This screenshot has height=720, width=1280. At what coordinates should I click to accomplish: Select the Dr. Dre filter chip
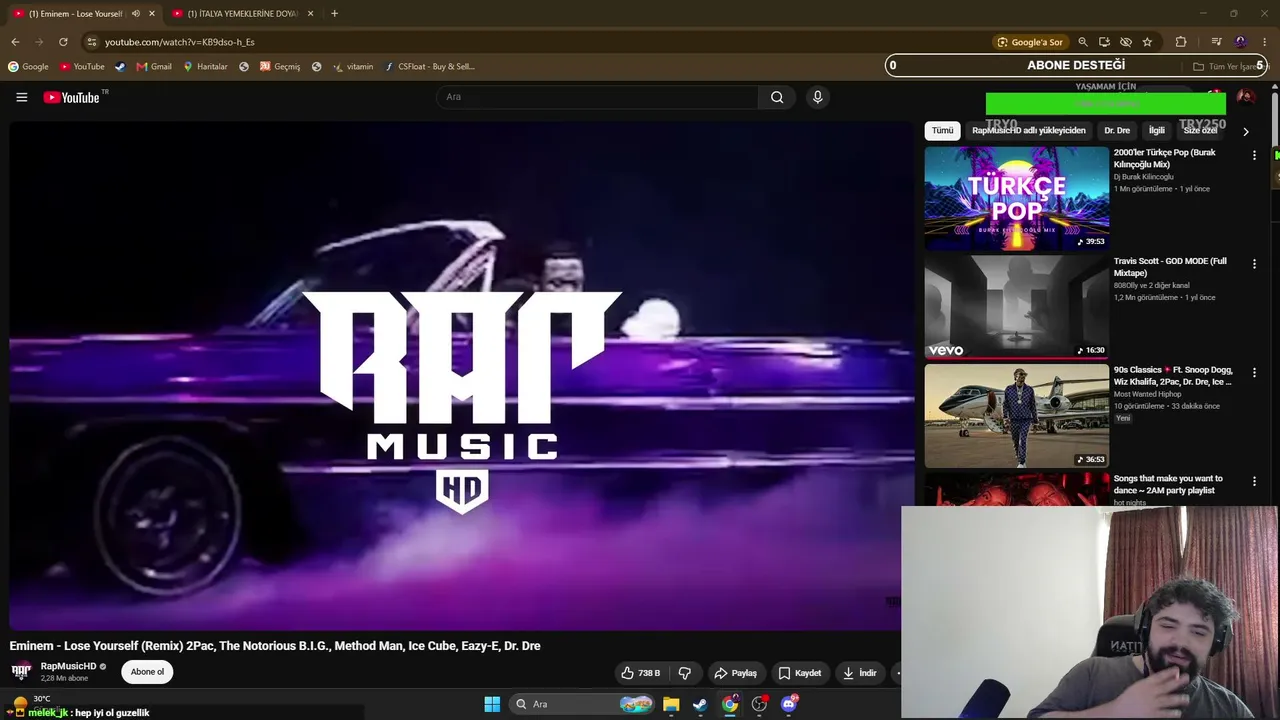tap(1117, 131)
